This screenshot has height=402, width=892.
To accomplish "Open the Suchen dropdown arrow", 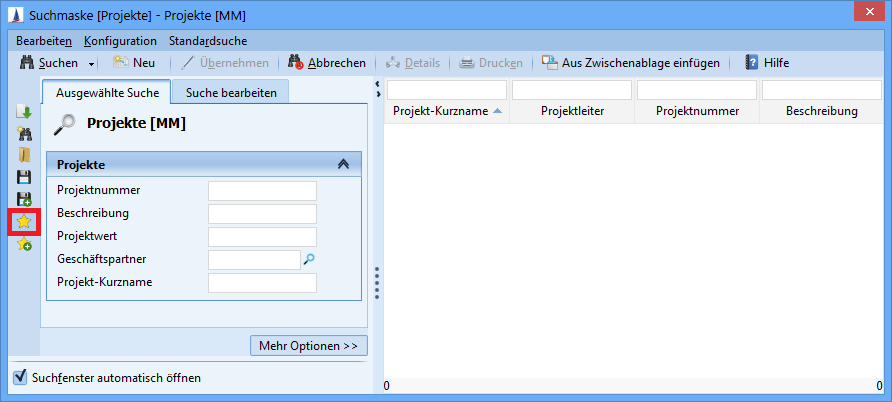I will [92, 63].
